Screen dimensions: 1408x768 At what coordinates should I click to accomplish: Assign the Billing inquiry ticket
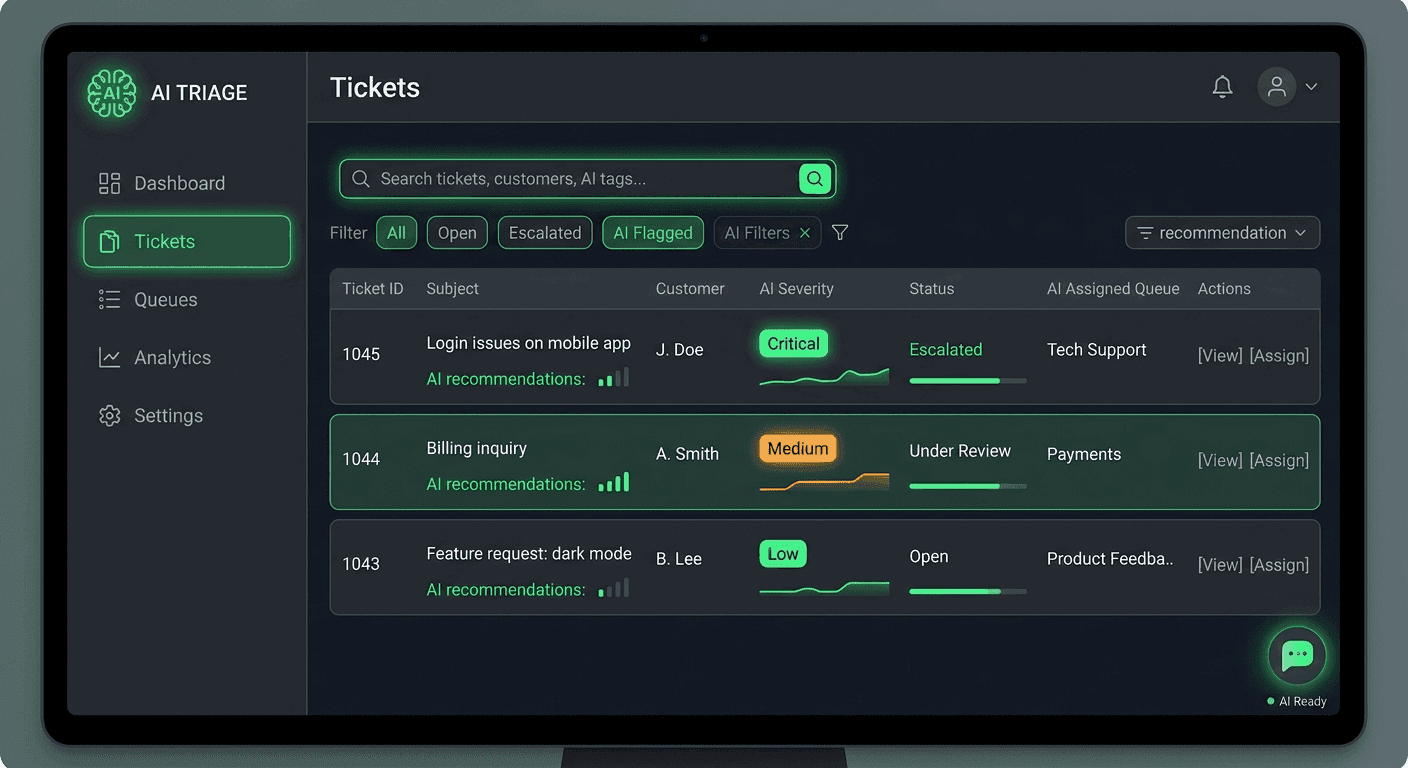click(x=1279, y=461)
